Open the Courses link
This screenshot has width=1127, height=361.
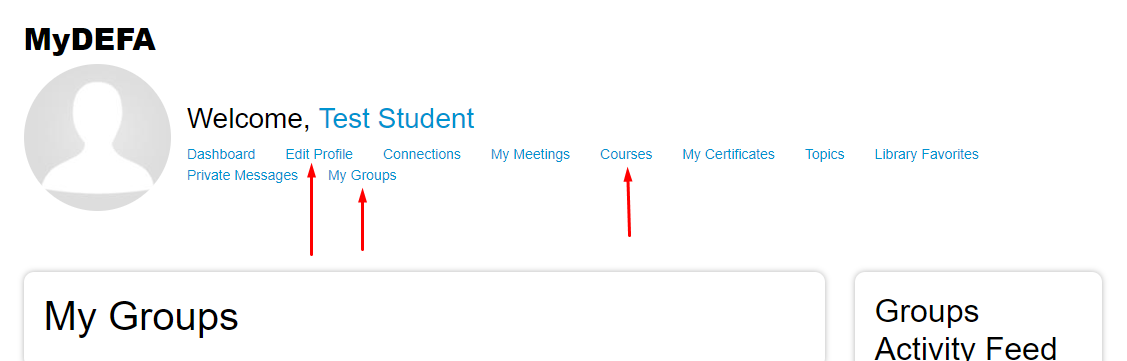click(626, 155)
